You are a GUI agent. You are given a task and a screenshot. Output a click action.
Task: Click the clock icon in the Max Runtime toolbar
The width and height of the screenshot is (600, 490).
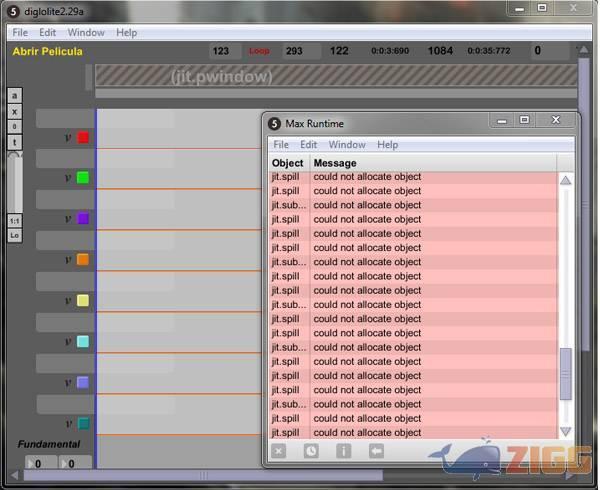311,451
